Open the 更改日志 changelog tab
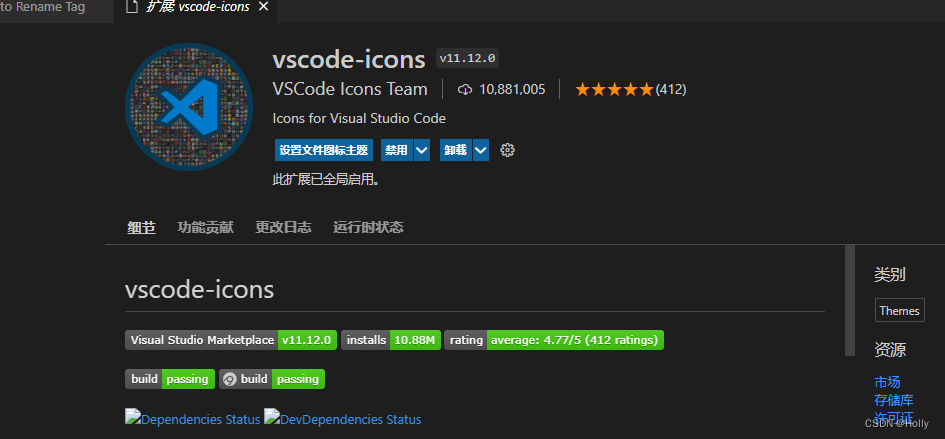The image size is (945, 439). 283,227
